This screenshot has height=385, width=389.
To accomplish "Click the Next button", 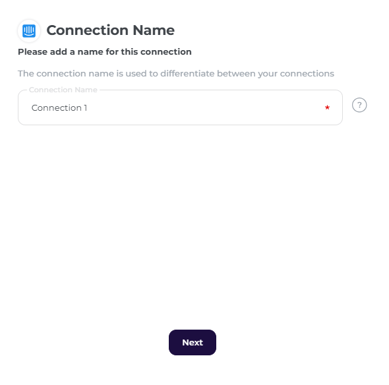I will pyautogui.click(x=192, y=342).
